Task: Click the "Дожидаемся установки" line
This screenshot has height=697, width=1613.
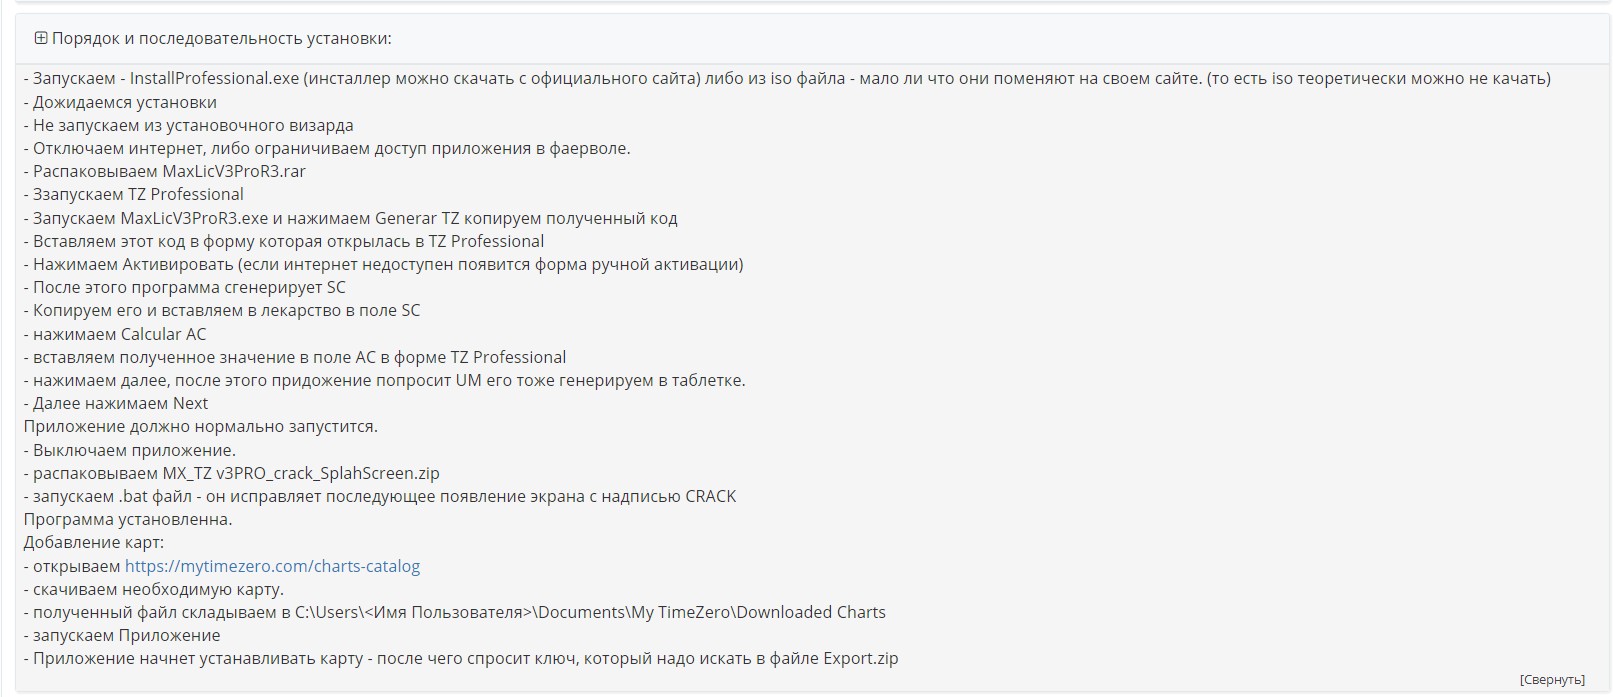Action: tap(124, 102)
